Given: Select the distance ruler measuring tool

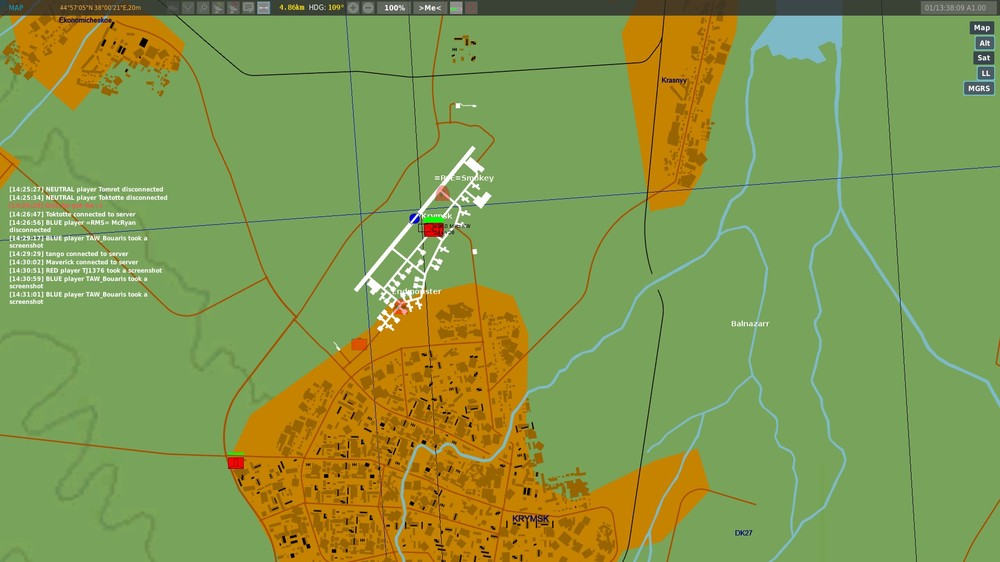Looking at the screenshot, I should pos(263,8).
